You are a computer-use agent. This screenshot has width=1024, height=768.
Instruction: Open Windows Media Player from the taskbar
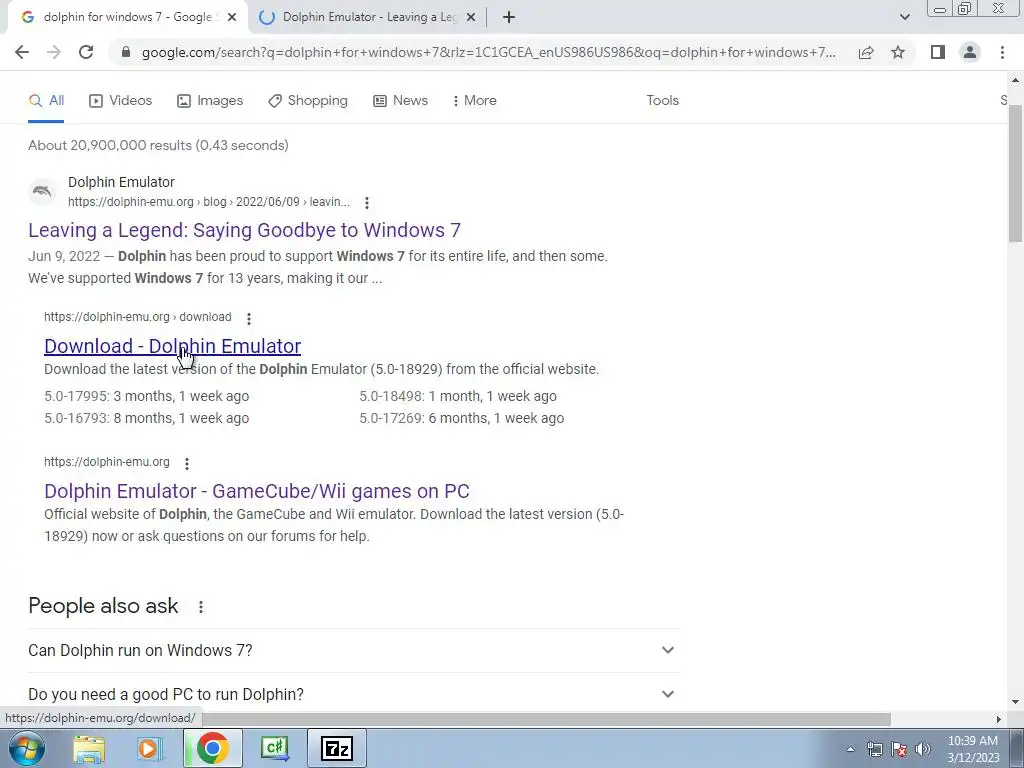(x=150, y=748)
